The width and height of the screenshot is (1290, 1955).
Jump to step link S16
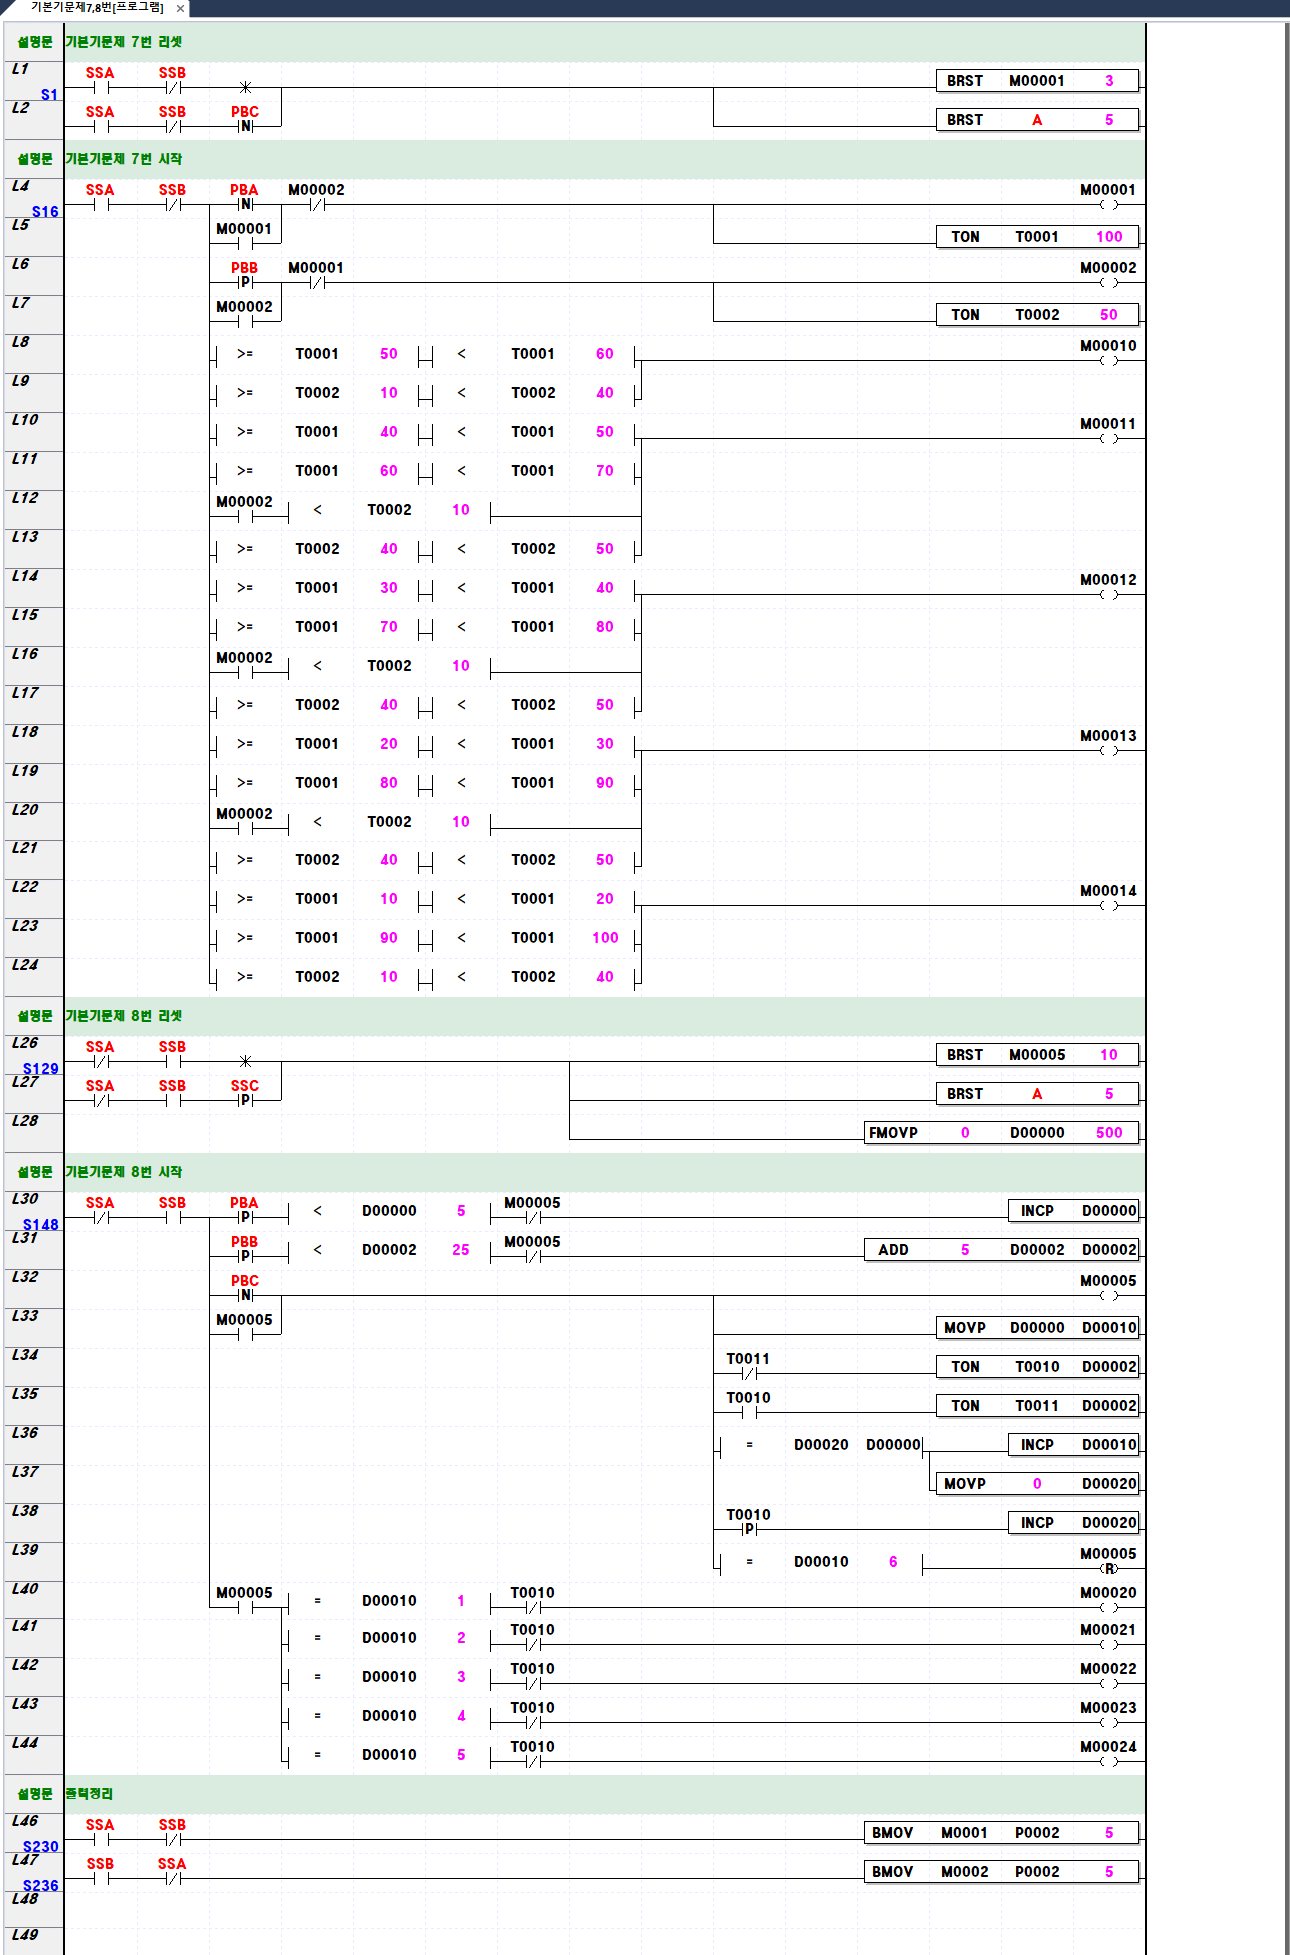click(x=45, y=212)
